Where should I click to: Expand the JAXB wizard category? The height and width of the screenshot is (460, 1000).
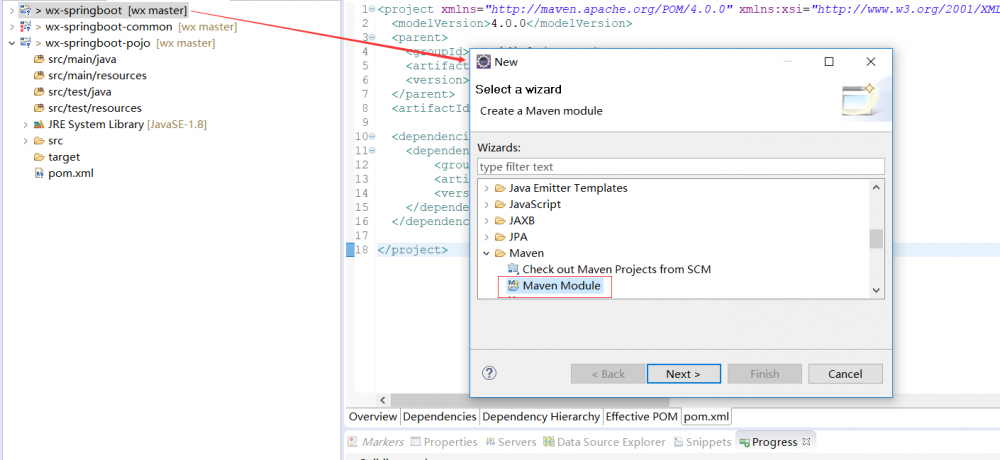tap(486, 221)
